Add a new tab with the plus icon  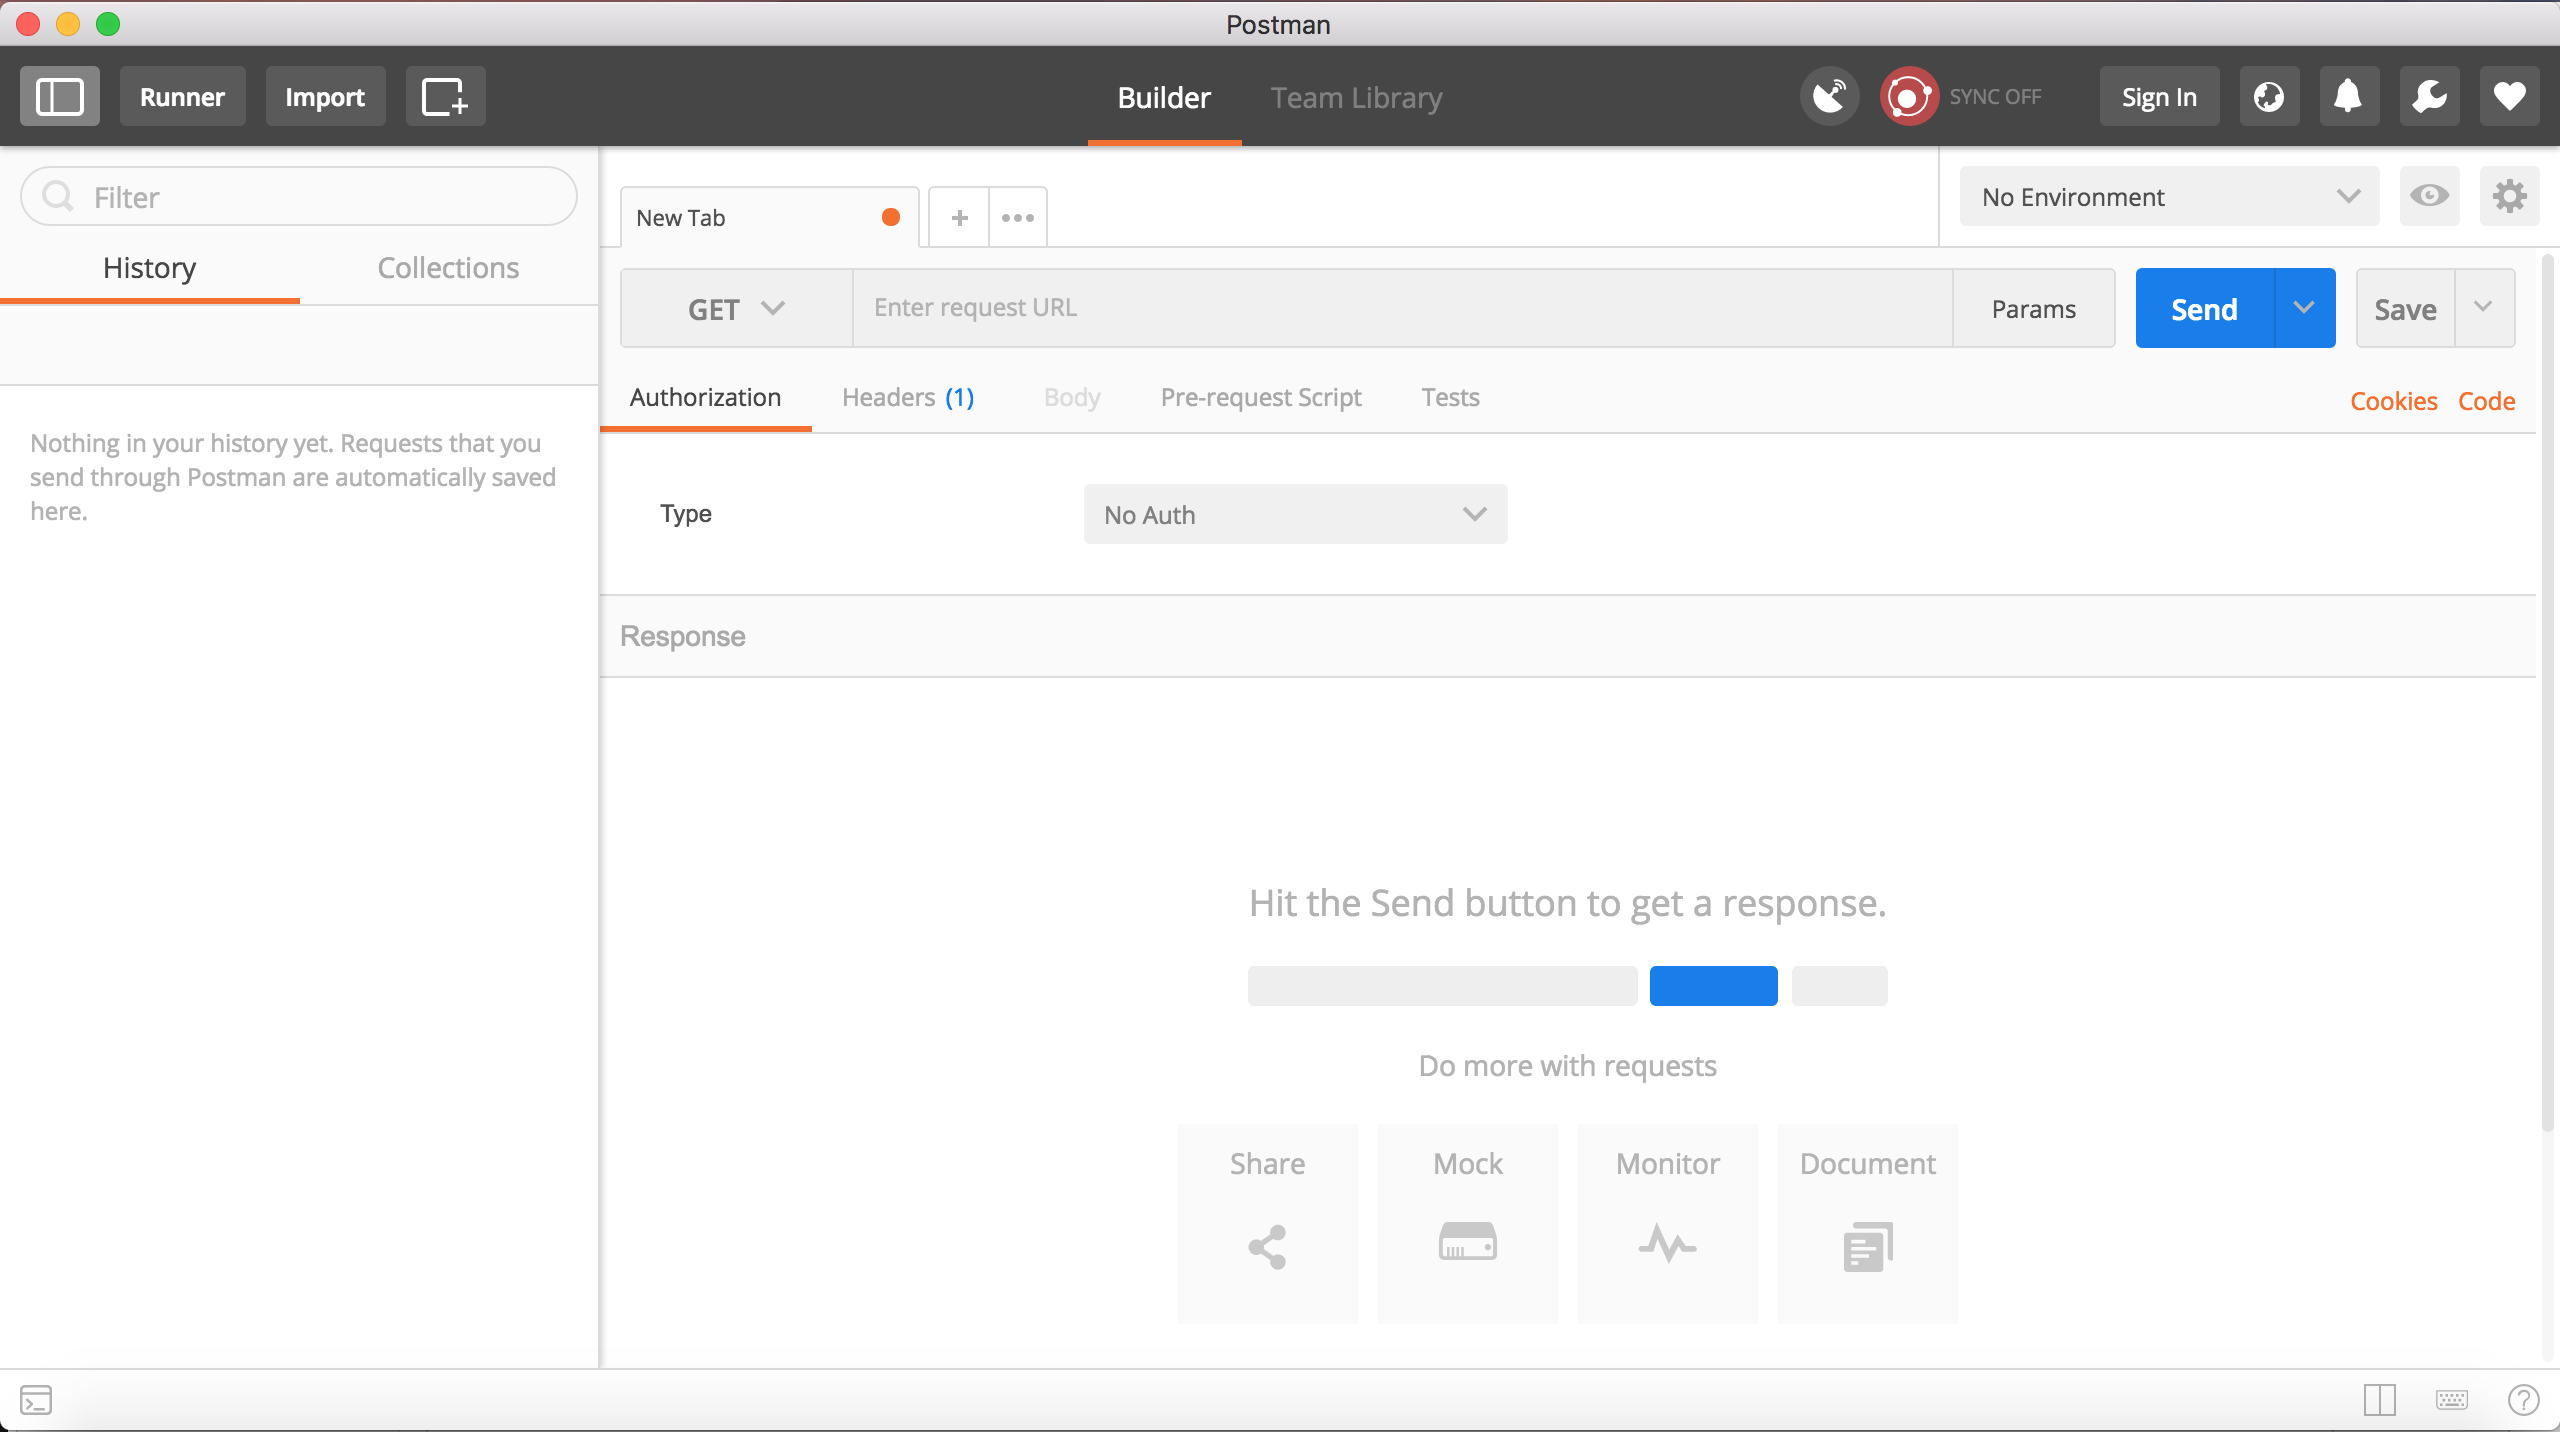[x=959, y=217]
